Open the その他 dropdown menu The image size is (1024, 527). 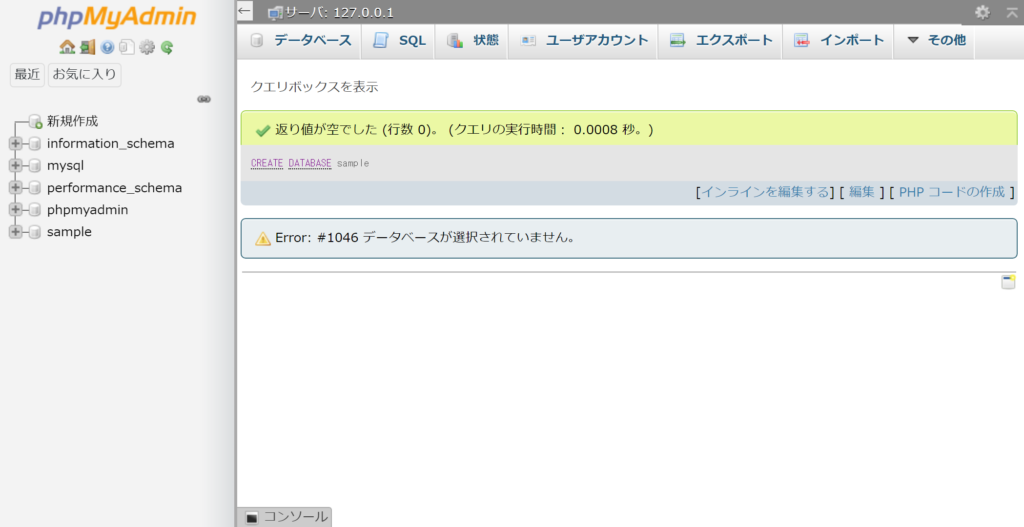(x=936, y=41)
